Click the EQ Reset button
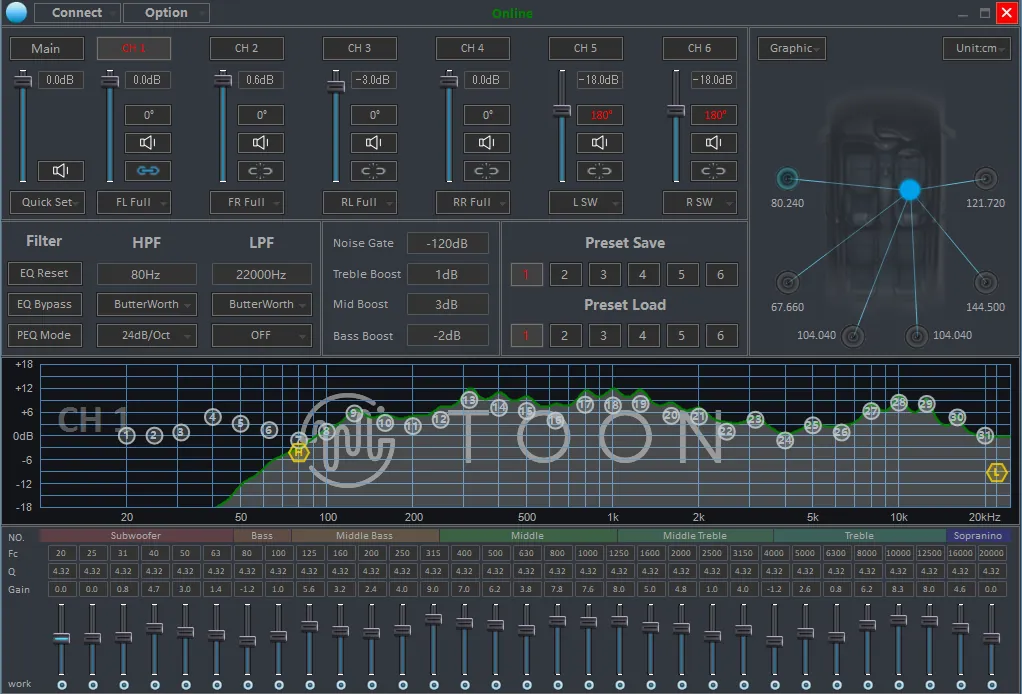The image size is (1022, 694). point(45,273)
